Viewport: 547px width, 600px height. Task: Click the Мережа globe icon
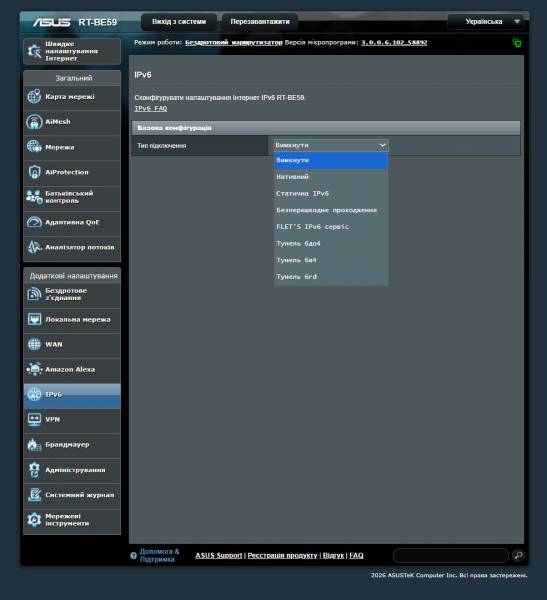tap(34, 147)
